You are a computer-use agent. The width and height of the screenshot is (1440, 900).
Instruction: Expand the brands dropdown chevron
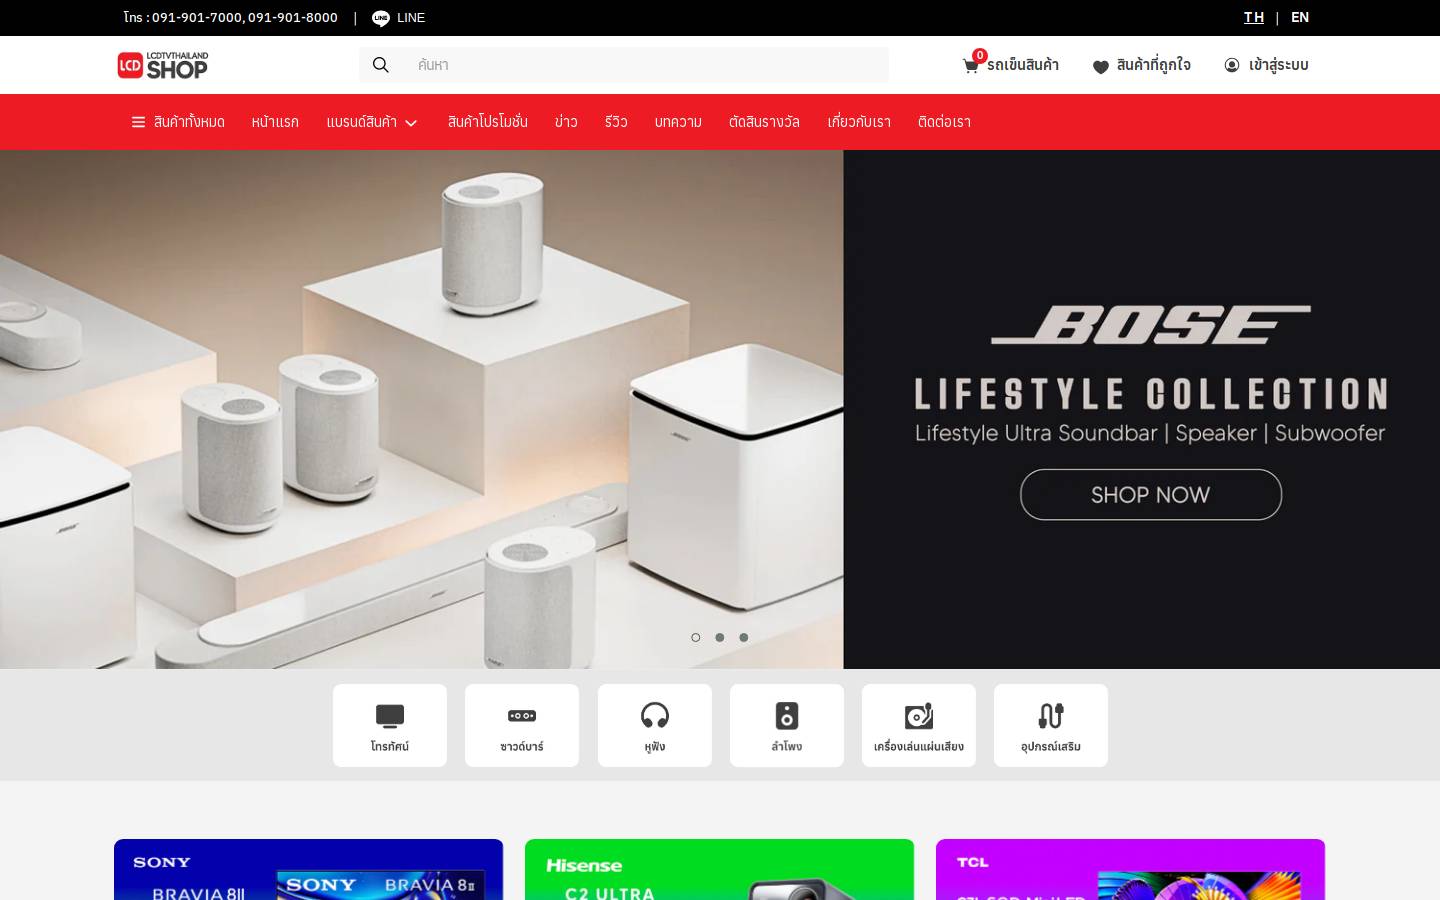pos(411,123)
